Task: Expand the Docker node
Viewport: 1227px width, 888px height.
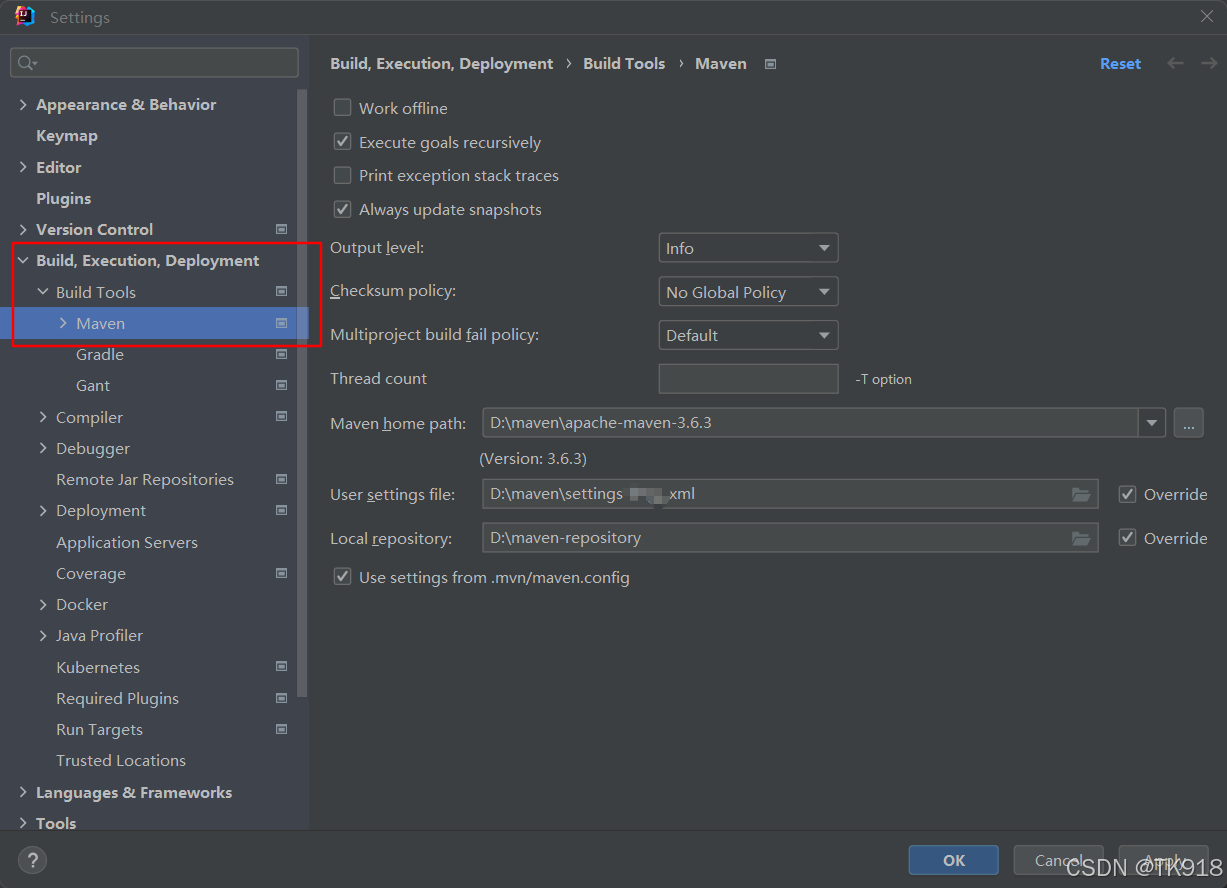Action: point(43,604)
